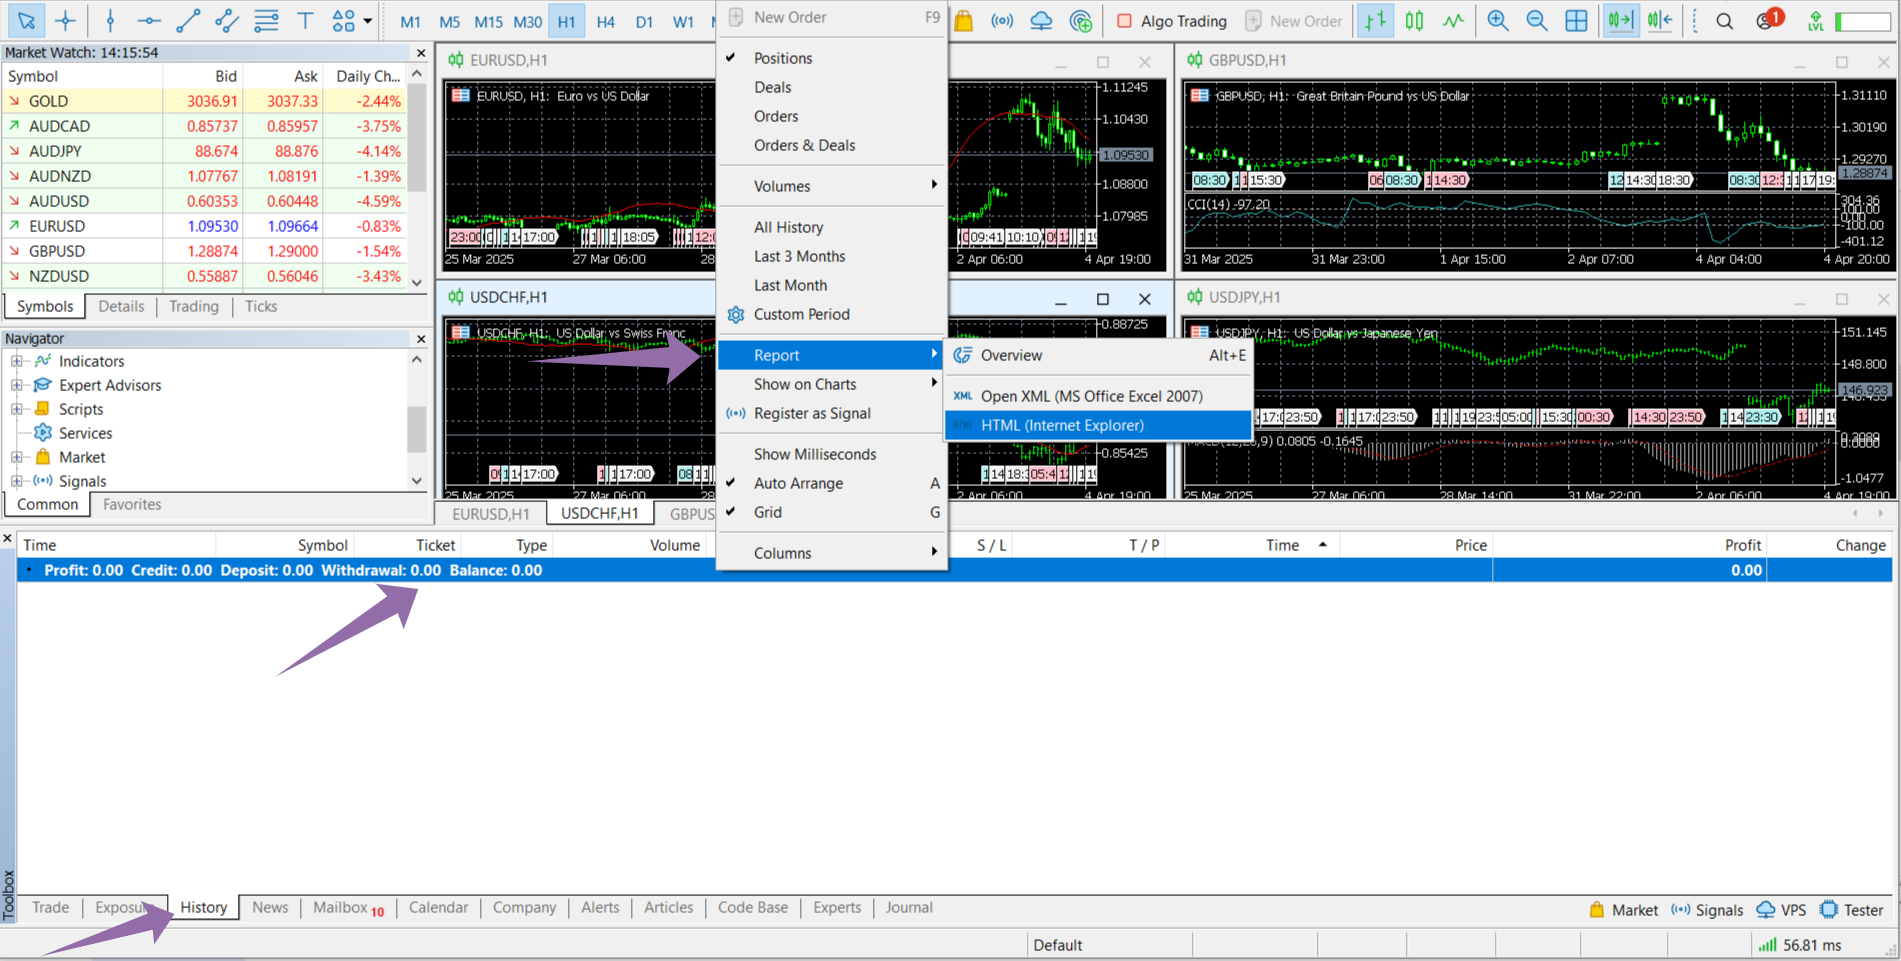Viewport: 1901px width, 961px height.
Task: Open the shapes tool dropdown arrow
Action: click(x=368, y=20)
